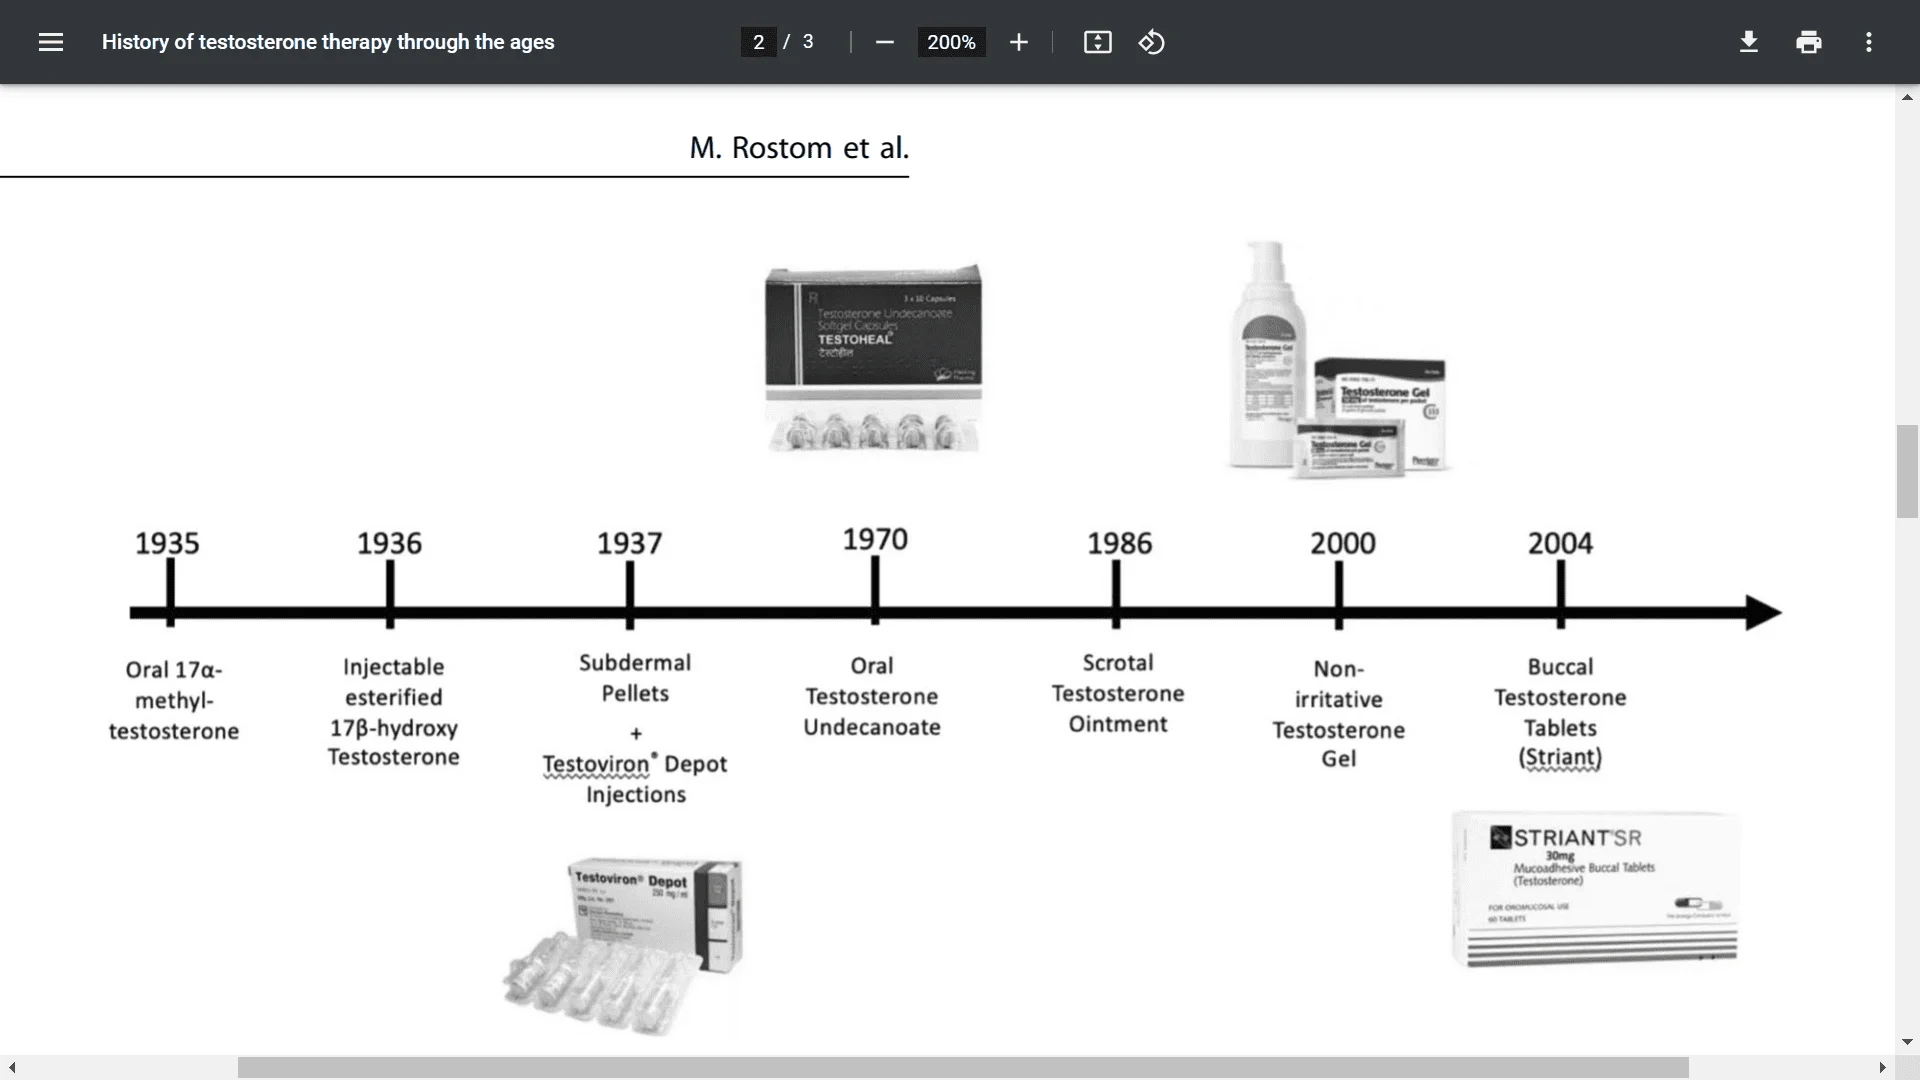This screenshot has width=1920, height=1080.
Task: Click the left horizontal scroll arrow
Action: click(x=11, y=1066)
